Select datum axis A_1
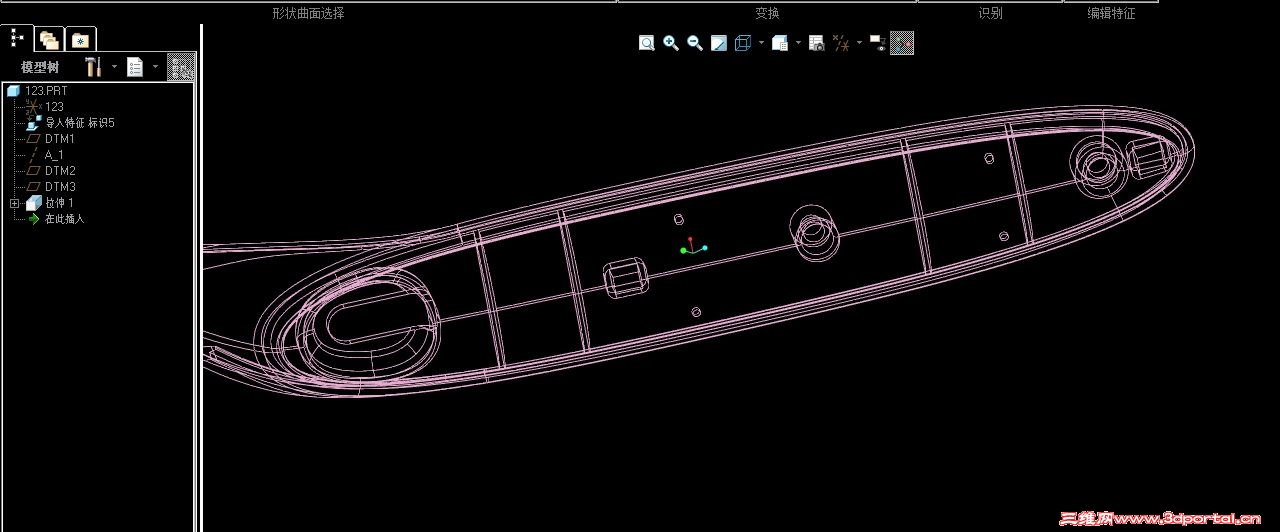 [45, 155]
